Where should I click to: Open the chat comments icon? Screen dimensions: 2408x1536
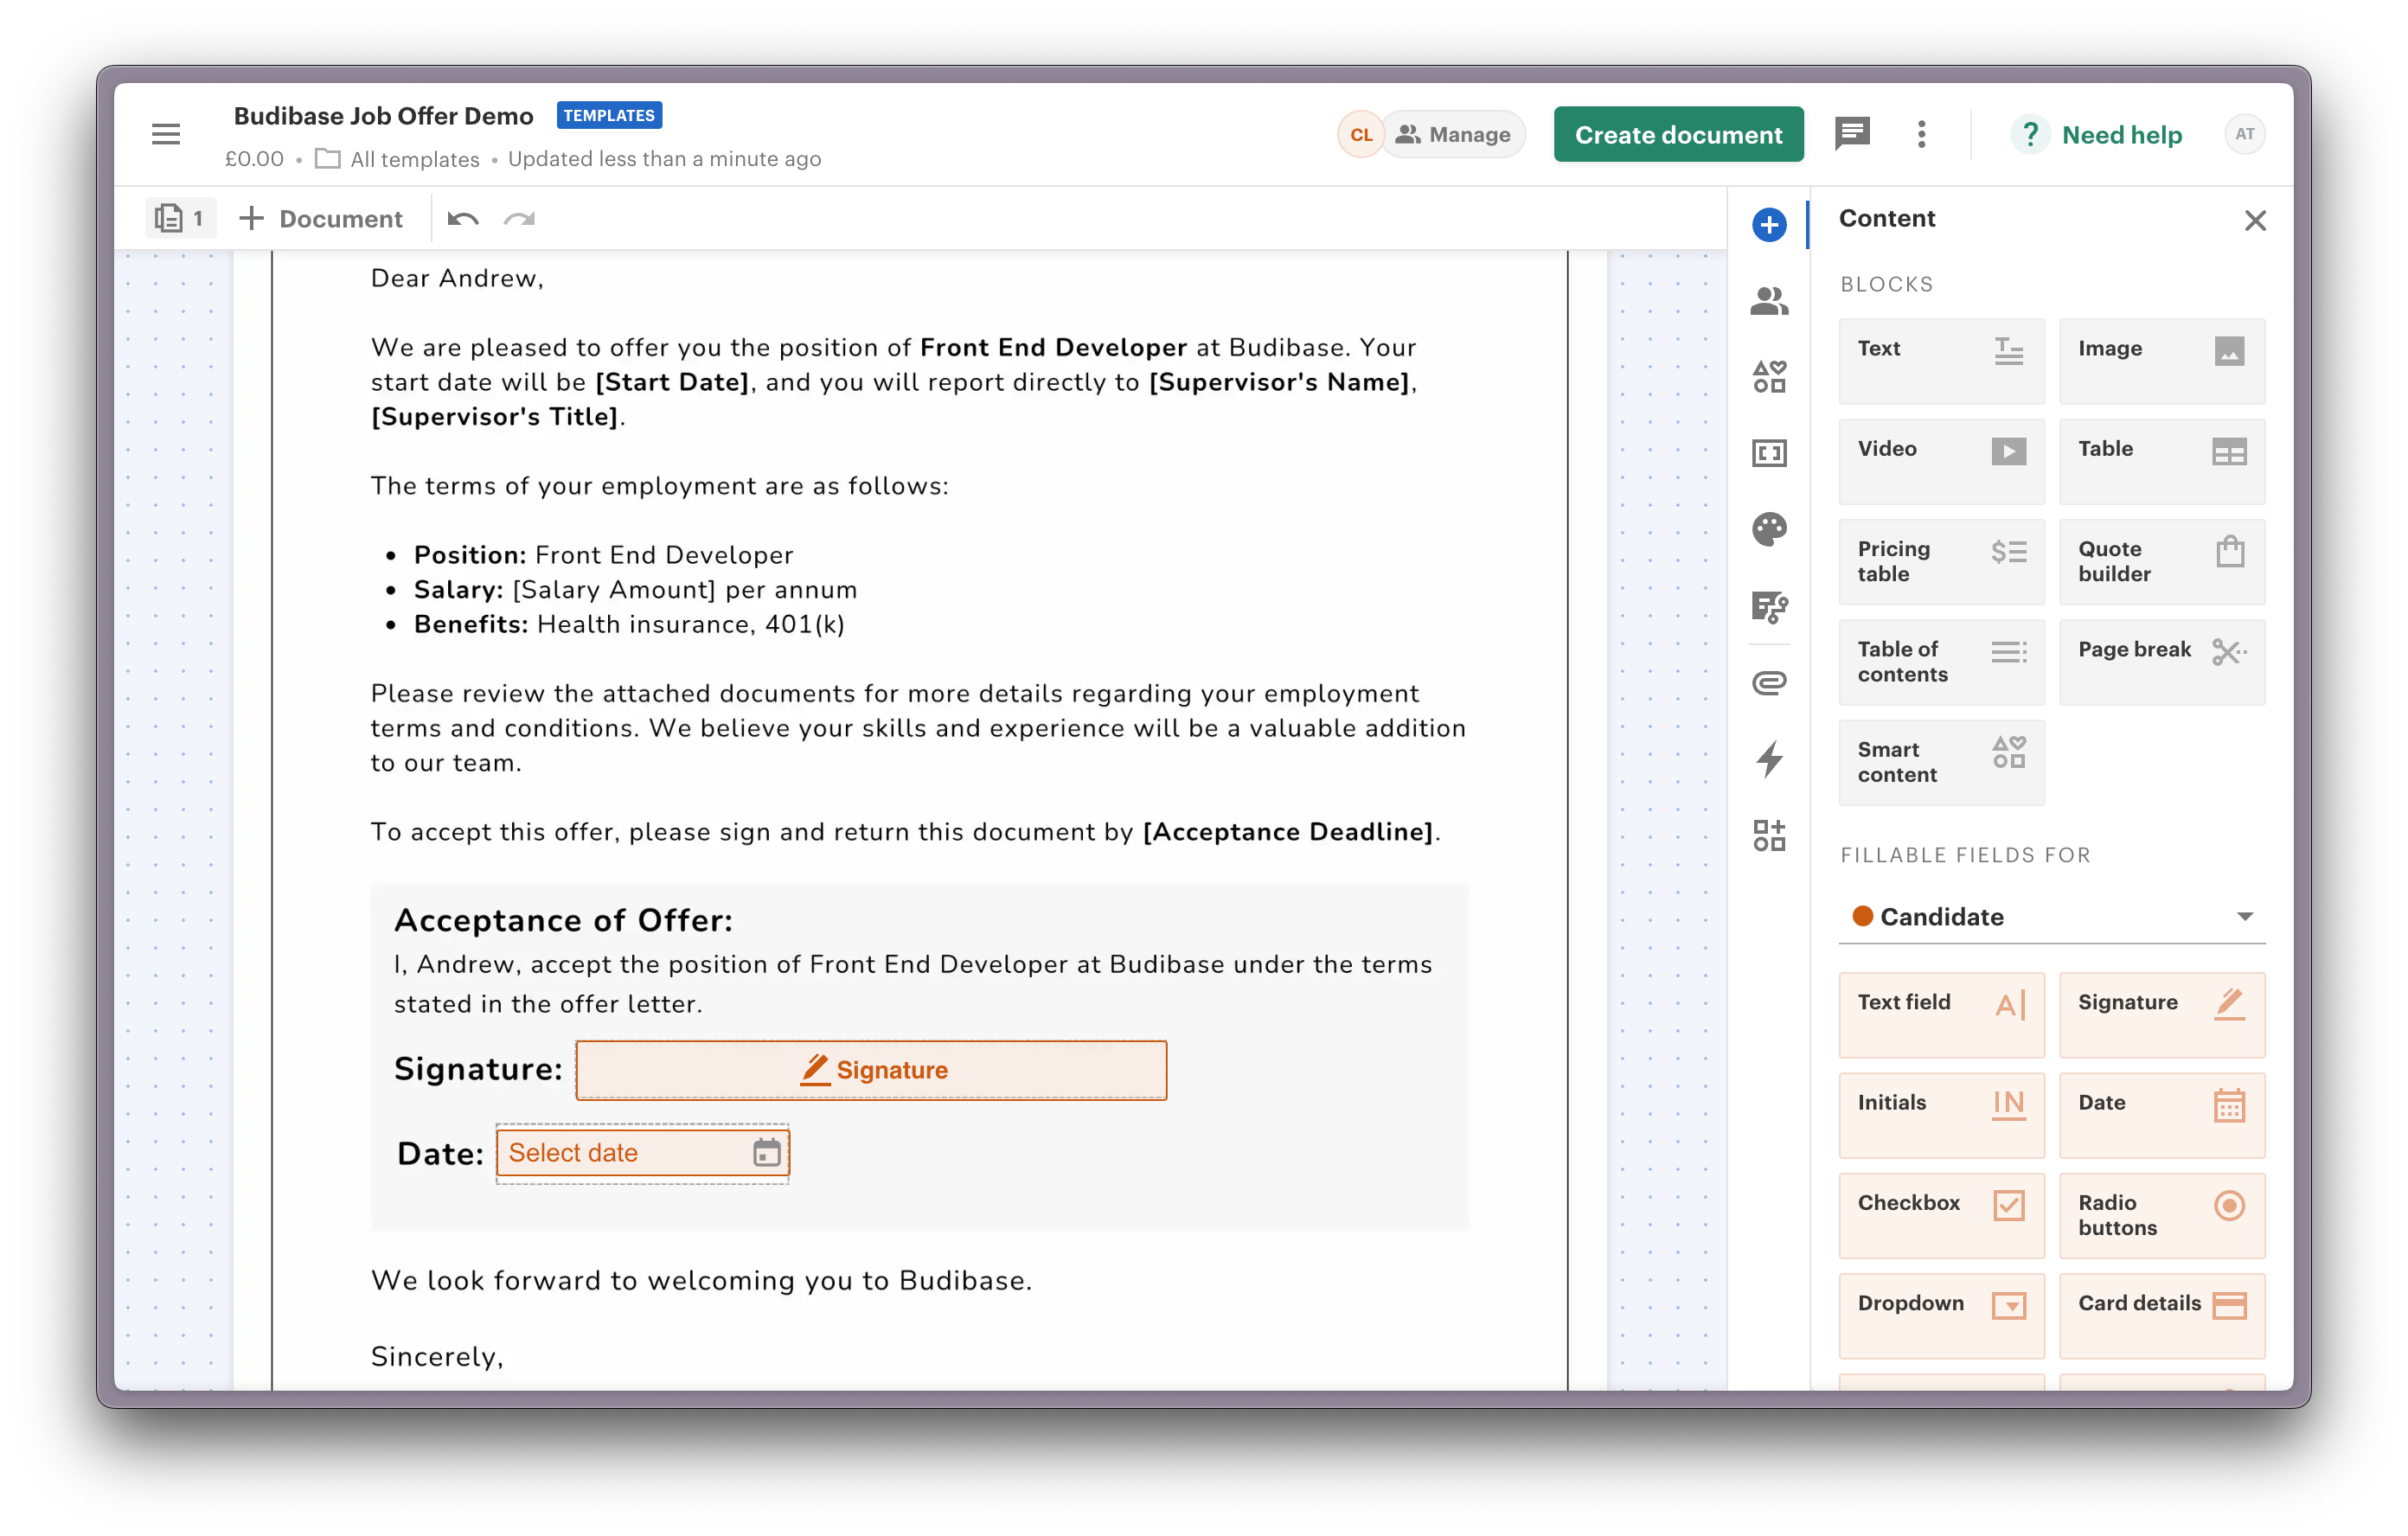coord(1851,134)
